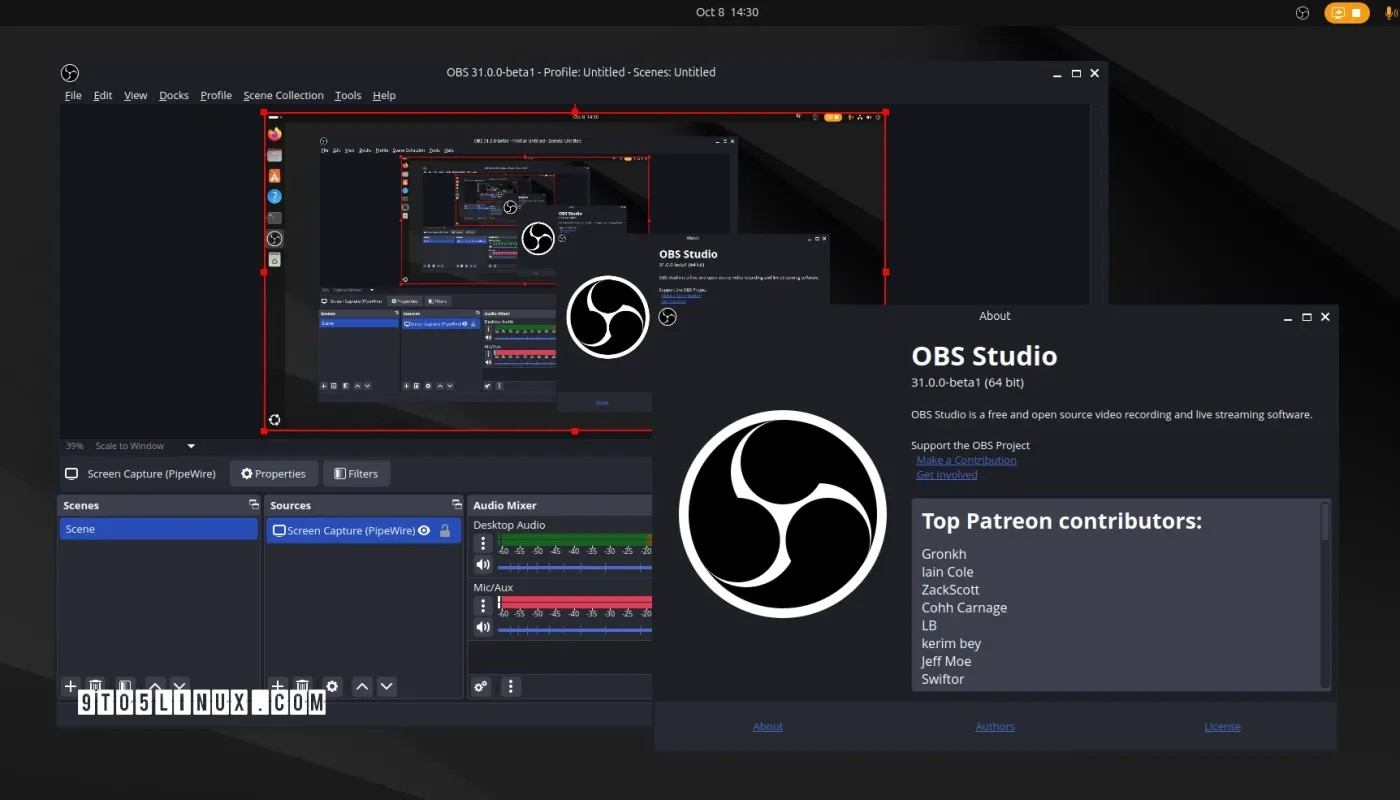Add a new source with plus icon
The width and height of the screenshot is (1400, 800).
point(278,686)
